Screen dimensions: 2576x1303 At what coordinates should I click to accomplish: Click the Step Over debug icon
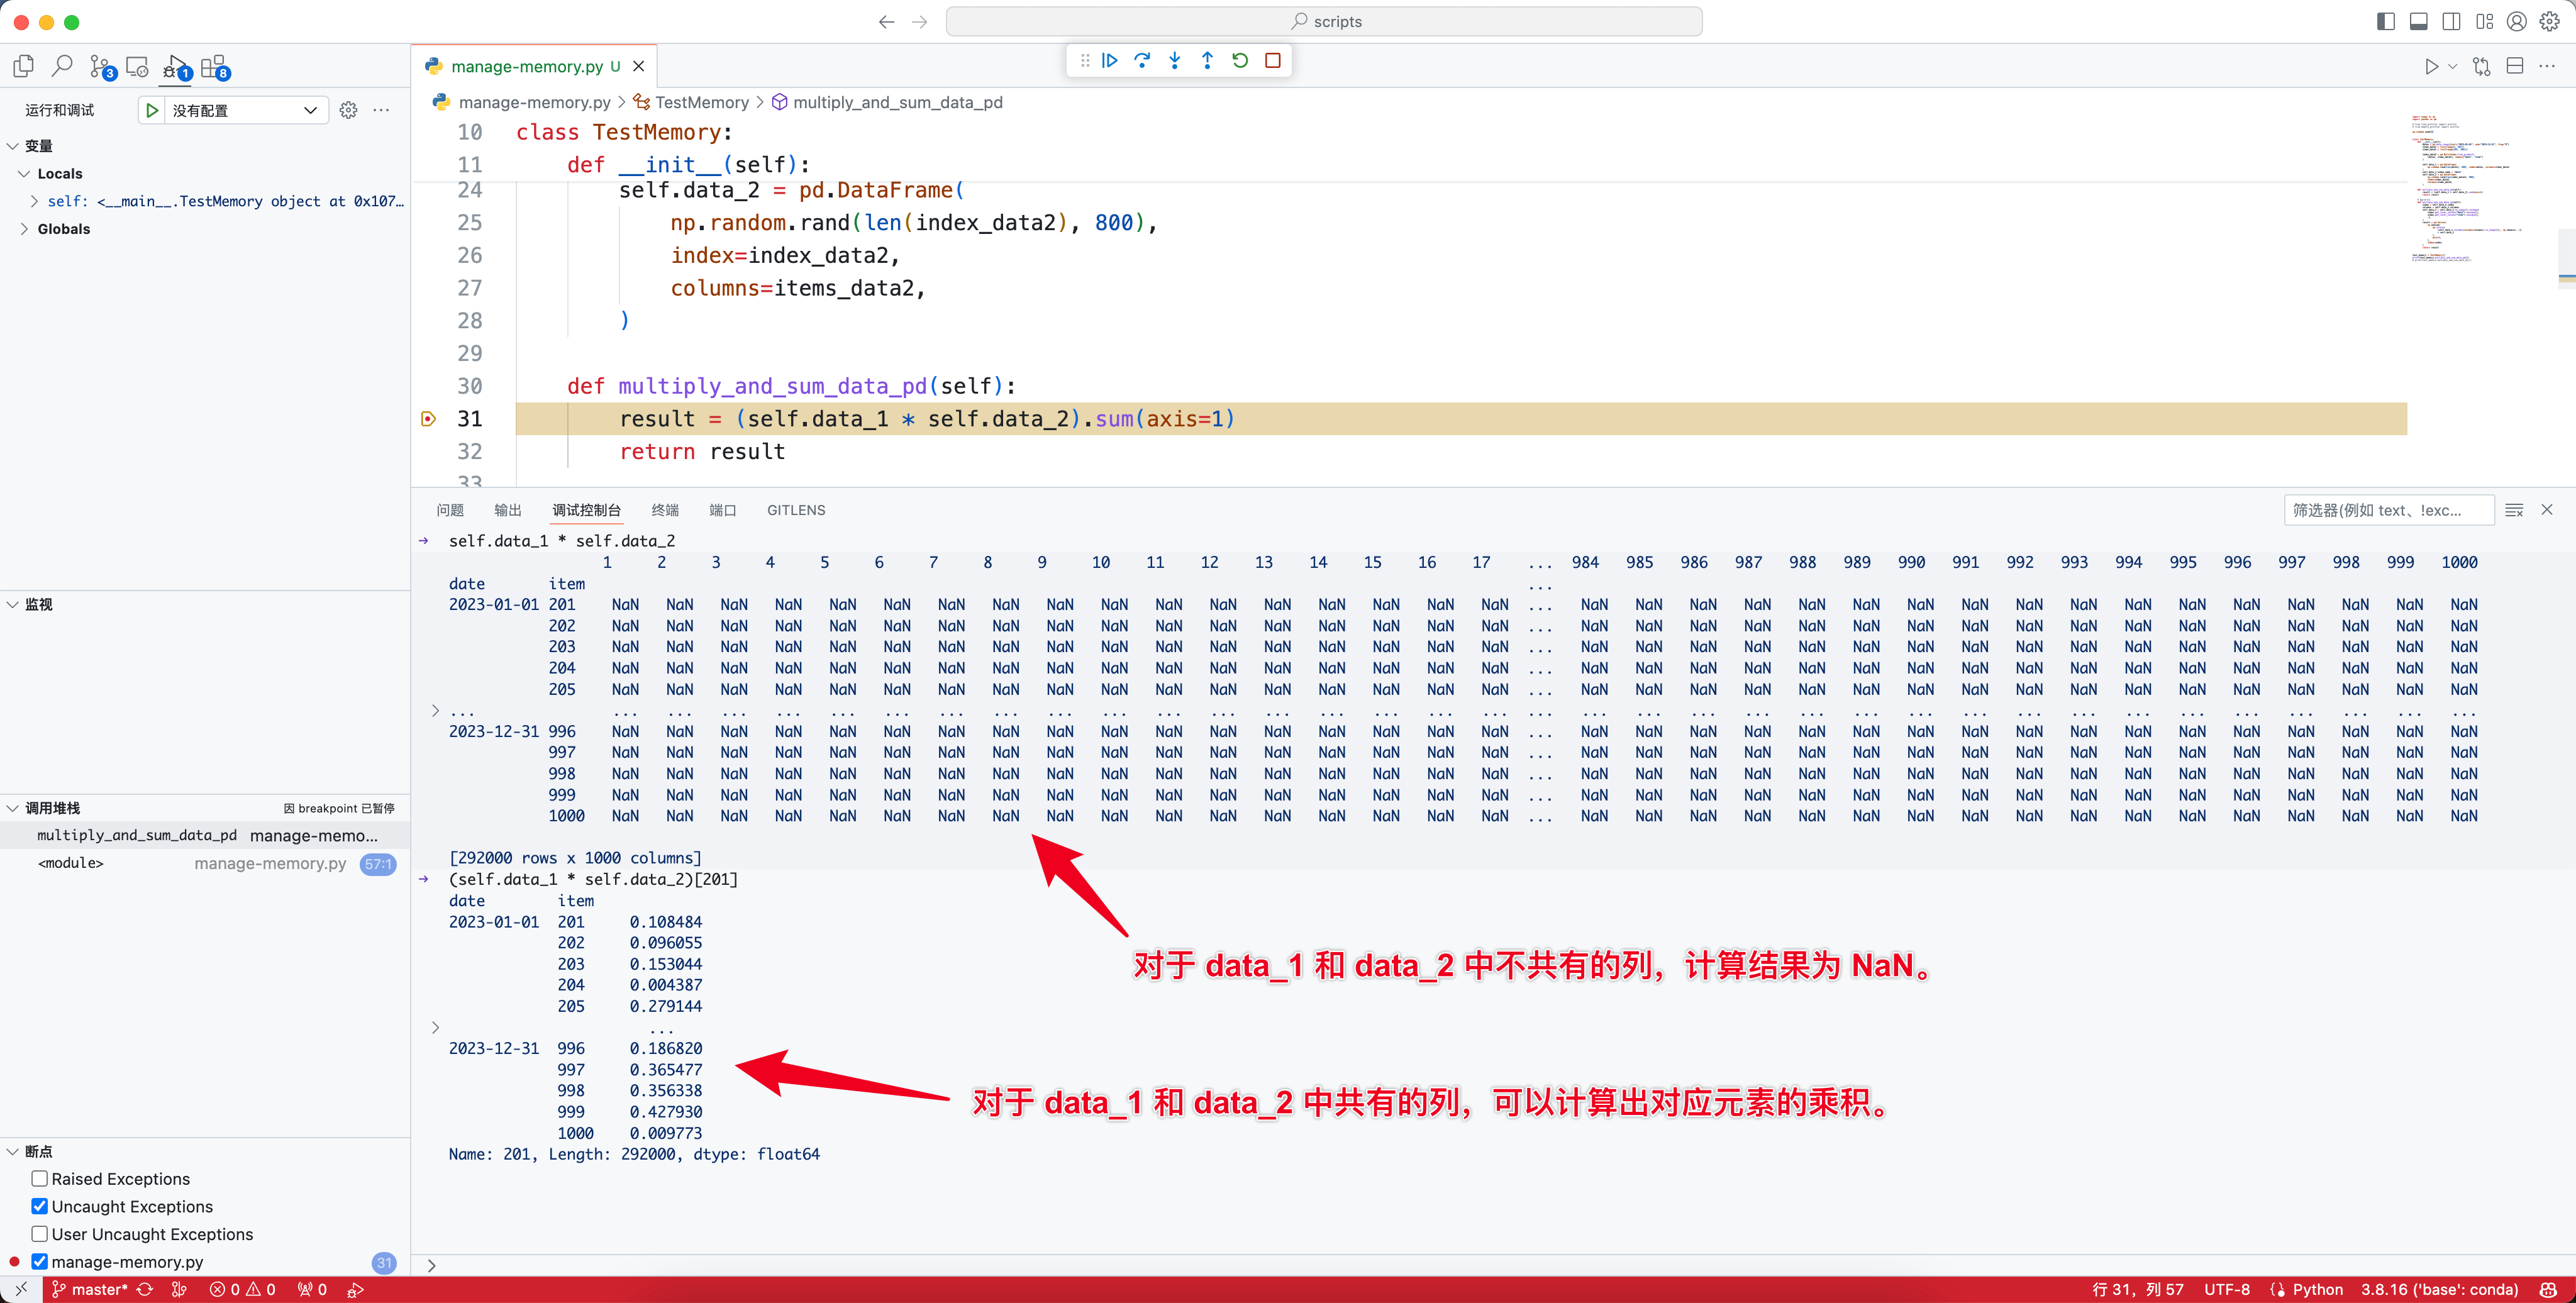coord(1142,61)
